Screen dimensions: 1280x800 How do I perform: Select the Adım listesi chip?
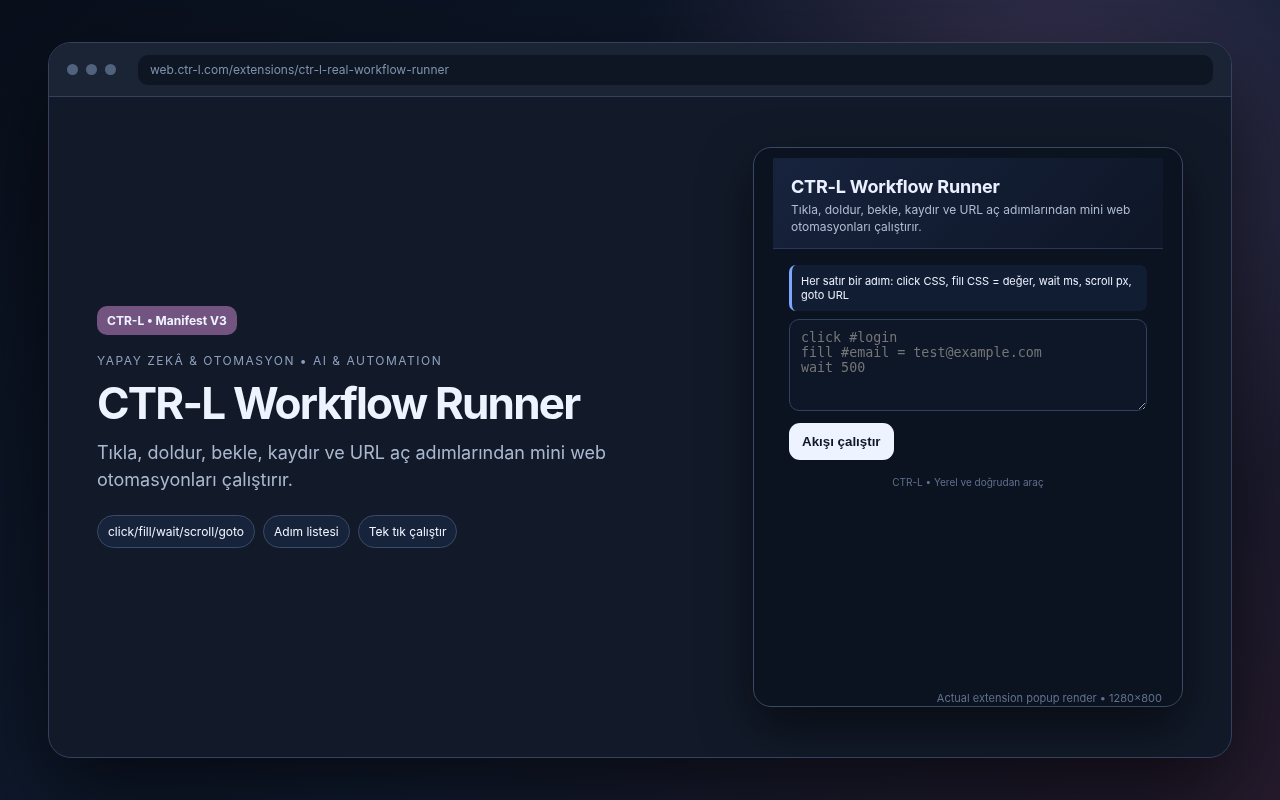[x=306, y=531]
